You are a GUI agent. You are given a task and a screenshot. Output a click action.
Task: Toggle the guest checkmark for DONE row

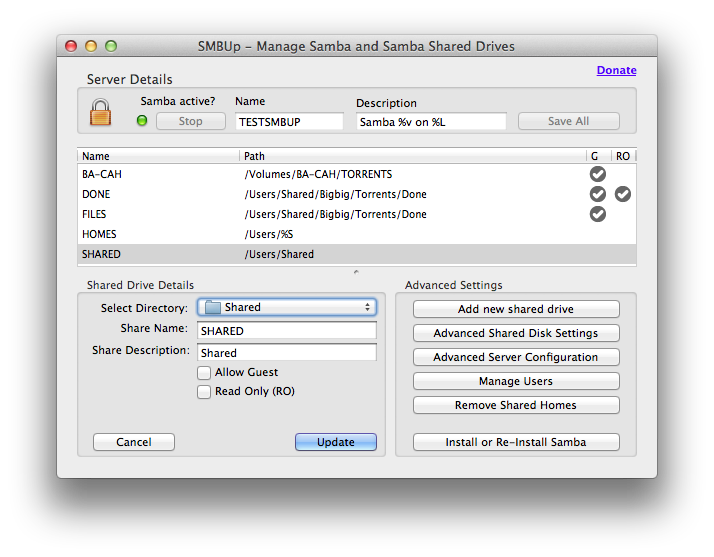point(597,194)
